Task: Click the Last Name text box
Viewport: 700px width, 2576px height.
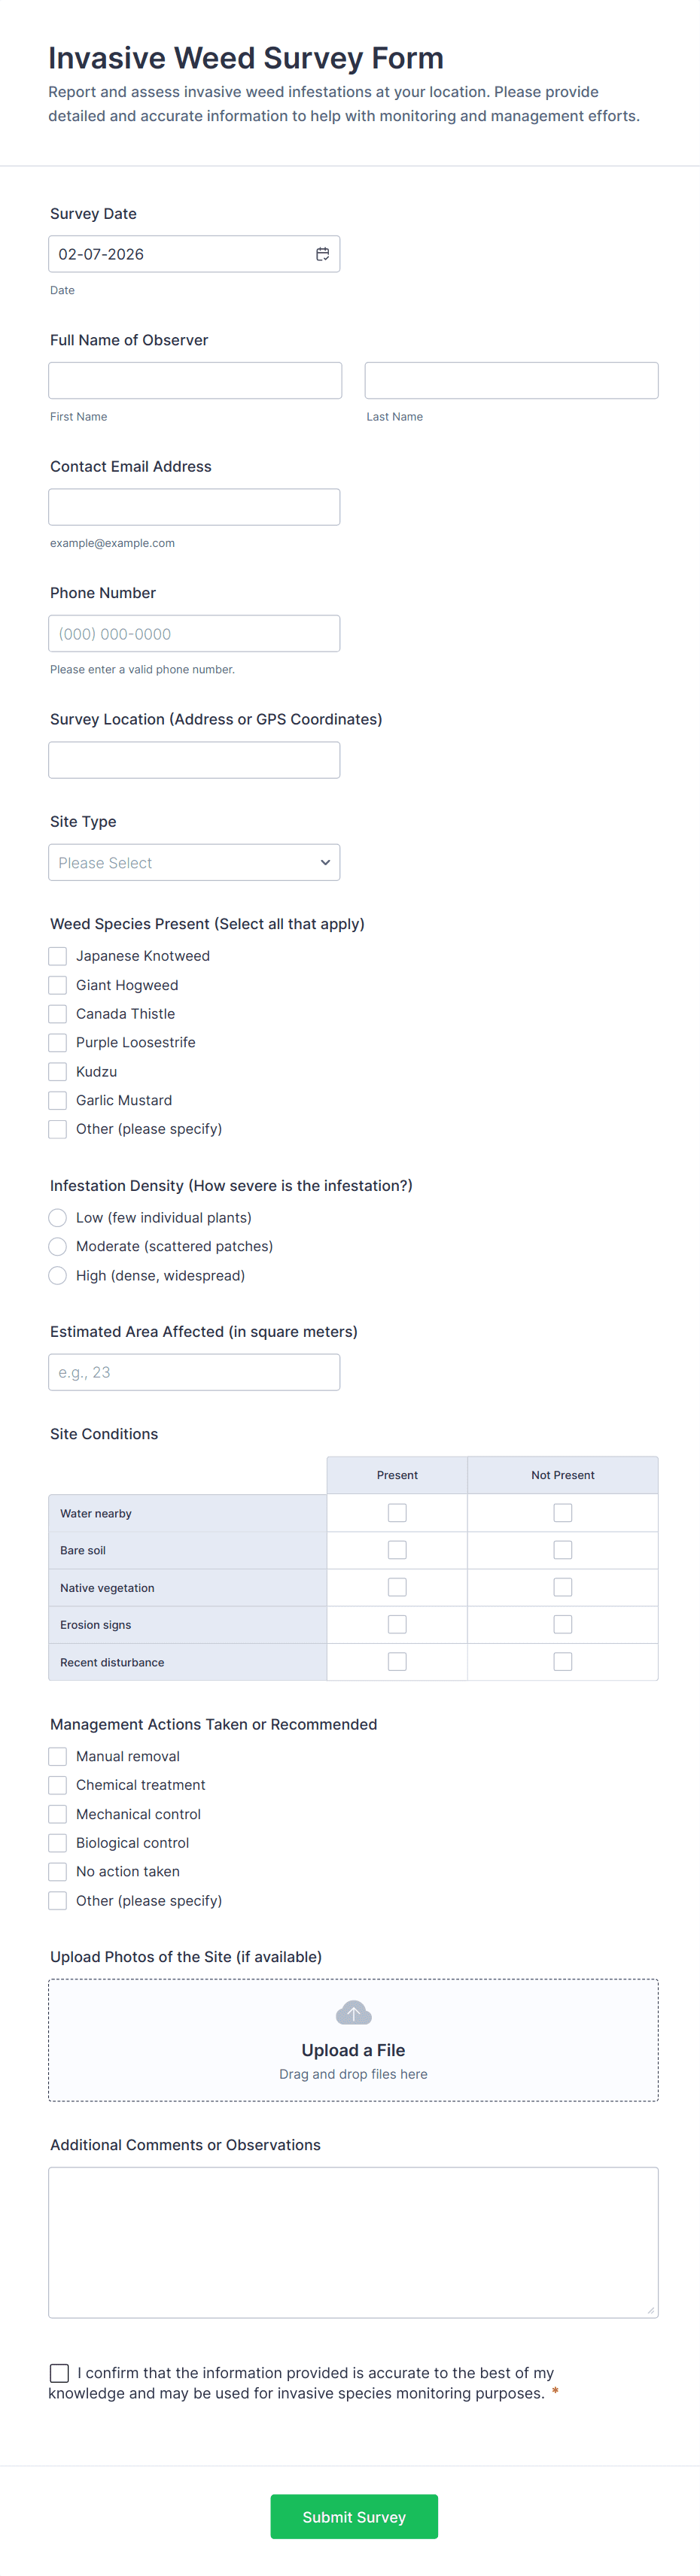Action: [x=511, y=380]
